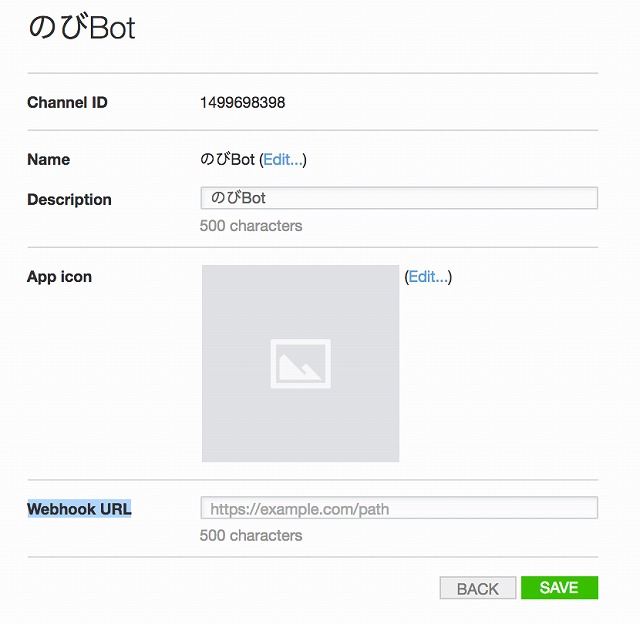
Task: Open the Edit link beside App icon
Action: click(428, 277)
